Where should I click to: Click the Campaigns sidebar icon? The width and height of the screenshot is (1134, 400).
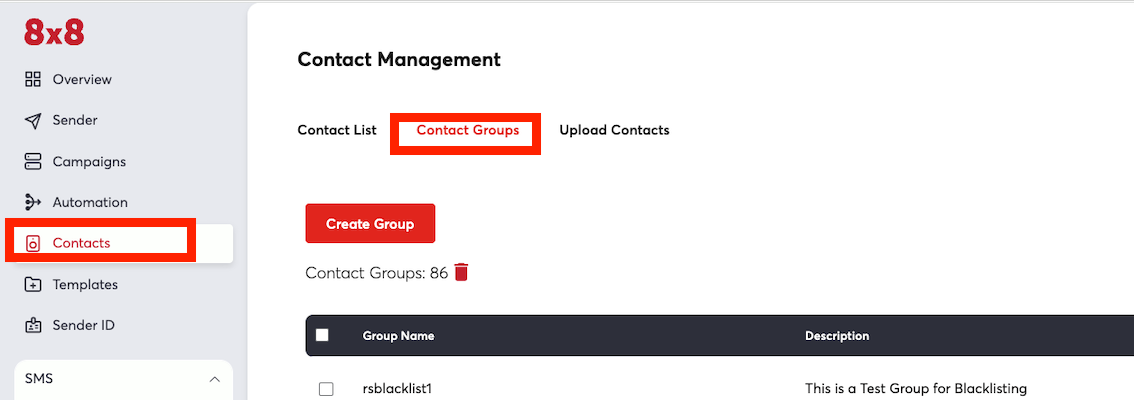click(33, 161)
